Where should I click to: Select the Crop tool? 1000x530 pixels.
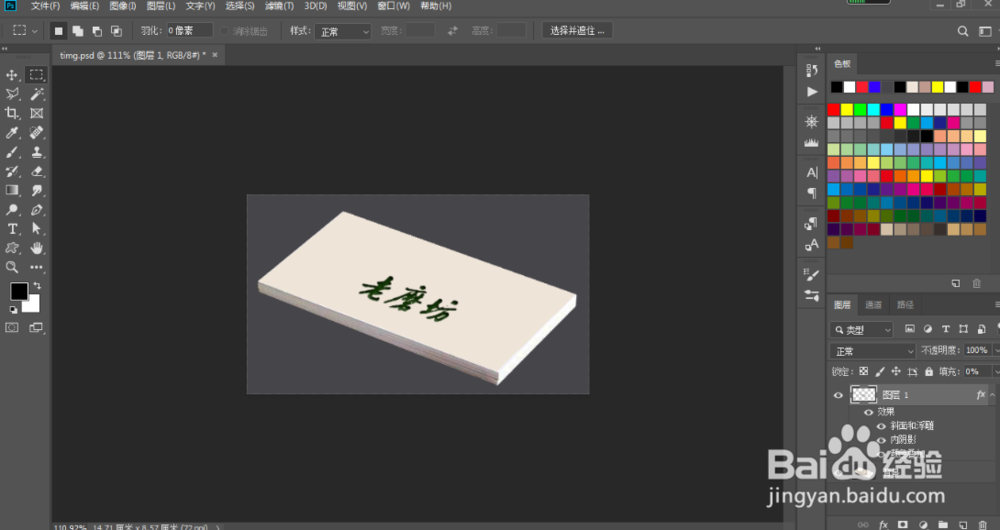click(12, 114)
